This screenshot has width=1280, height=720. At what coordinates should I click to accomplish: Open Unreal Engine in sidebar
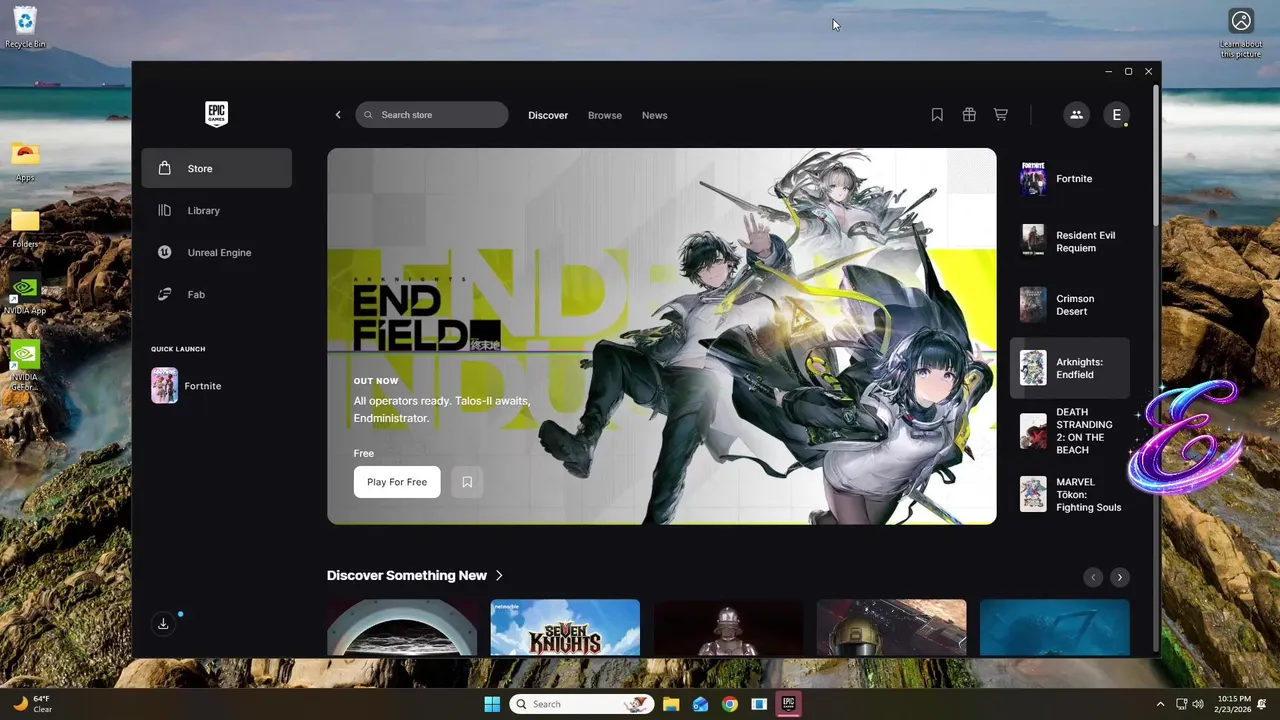pyautogui.click(x=216, y=252)
